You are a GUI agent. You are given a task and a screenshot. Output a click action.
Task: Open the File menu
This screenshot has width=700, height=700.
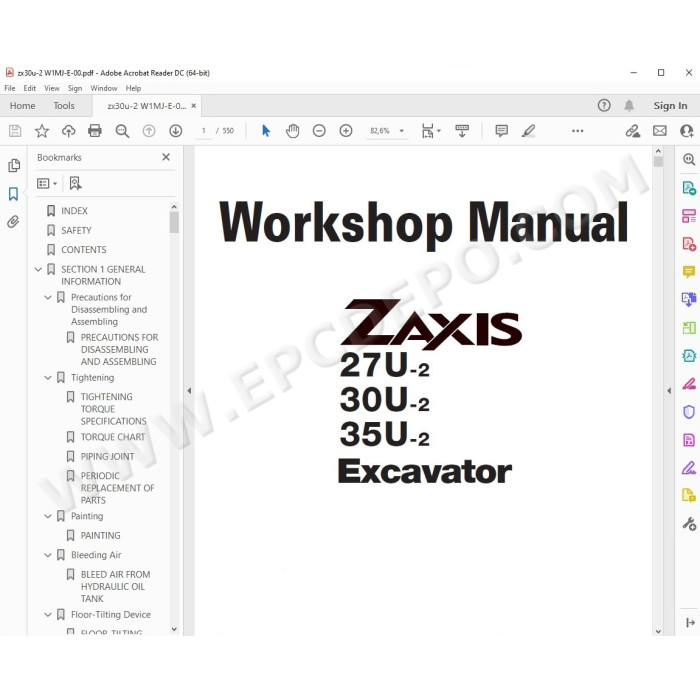pos(10,88)
